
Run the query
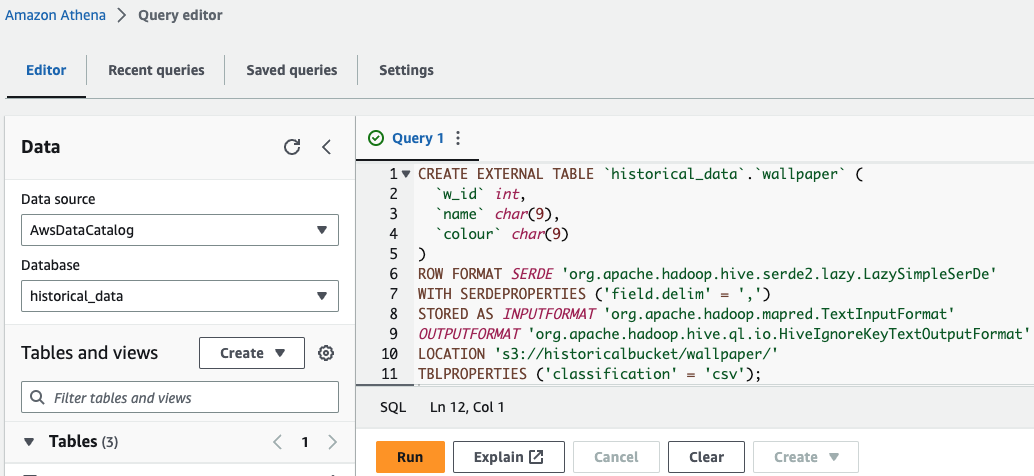[410, 457]
